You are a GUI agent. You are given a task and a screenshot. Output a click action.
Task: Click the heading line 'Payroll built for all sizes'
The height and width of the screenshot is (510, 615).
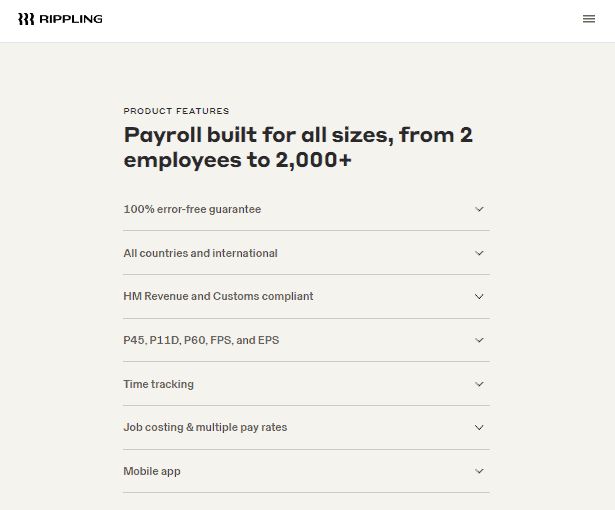(259, 135)
